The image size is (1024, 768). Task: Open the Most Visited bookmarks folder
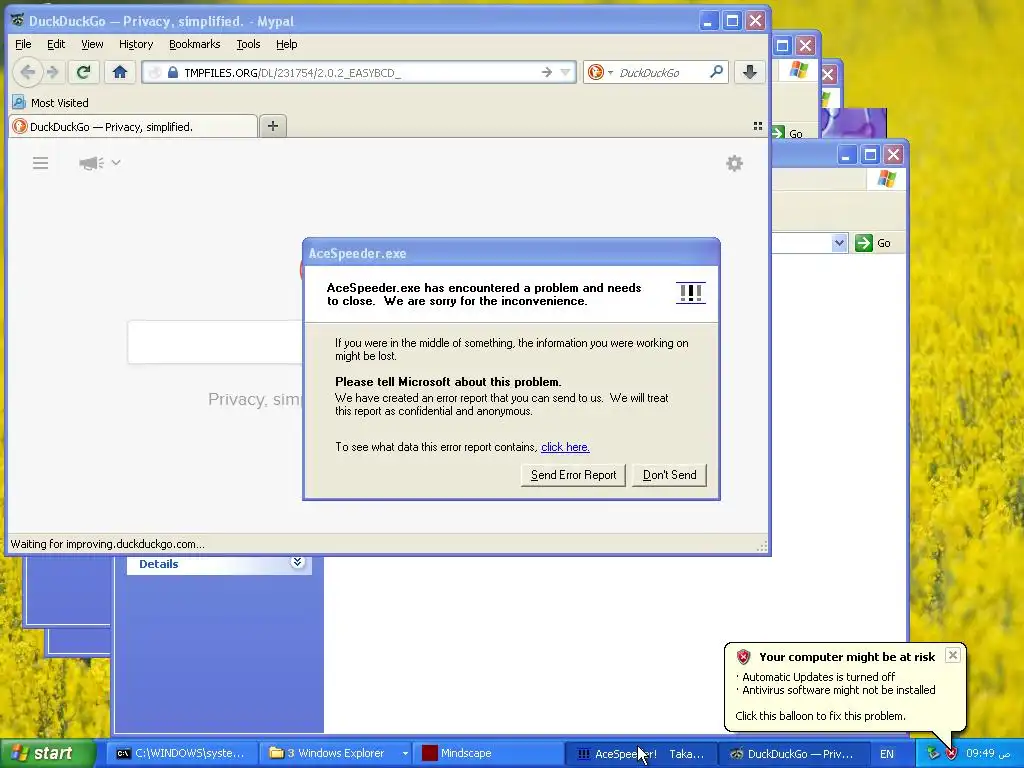50,103
